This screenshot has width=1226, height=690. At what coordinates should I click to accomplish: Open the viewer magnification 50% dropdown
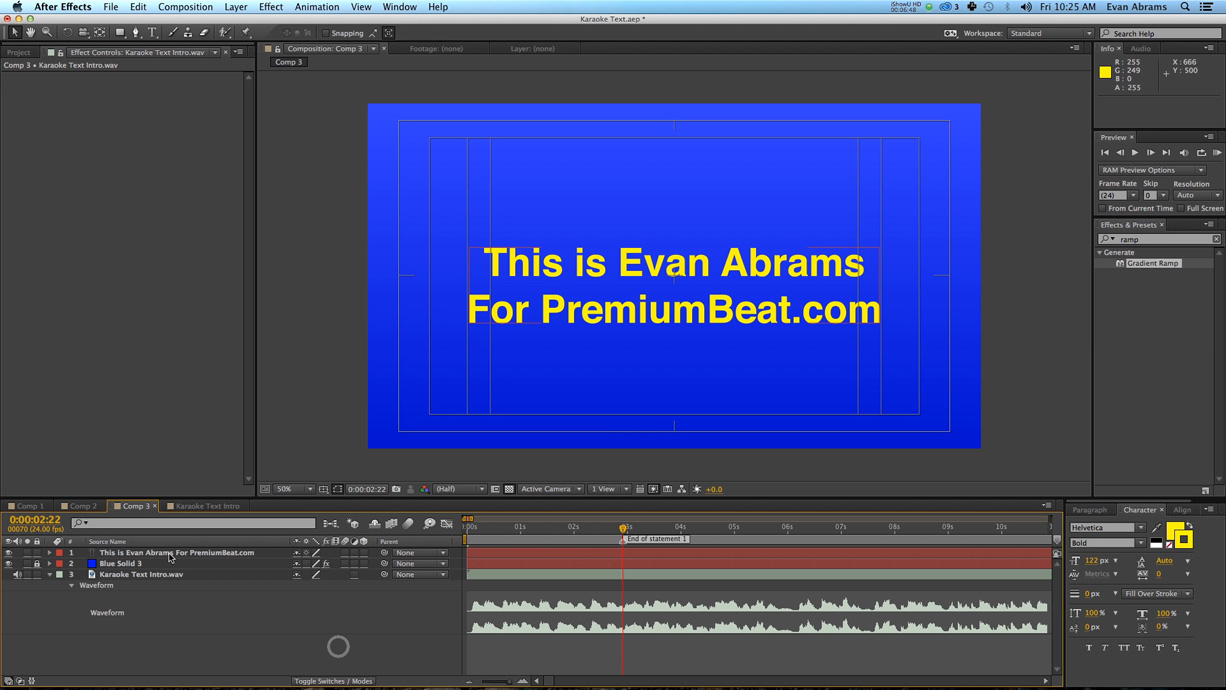point(293,489)
